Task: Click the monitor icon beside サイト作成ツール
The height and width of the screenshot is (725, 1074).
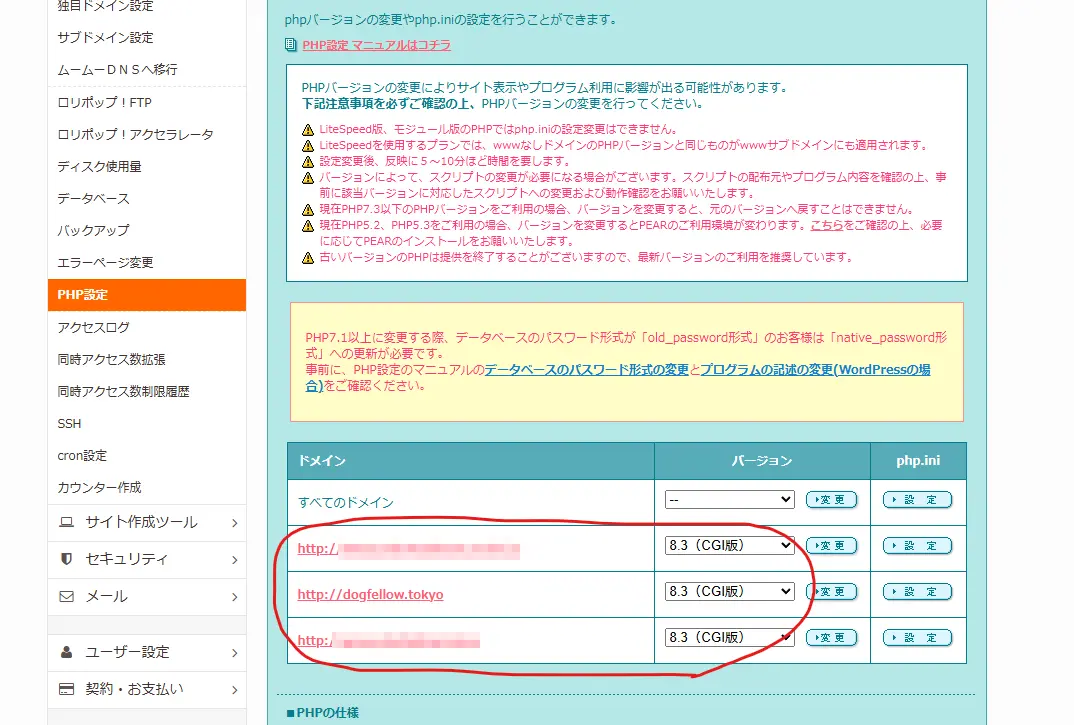Action: point(67,522)
